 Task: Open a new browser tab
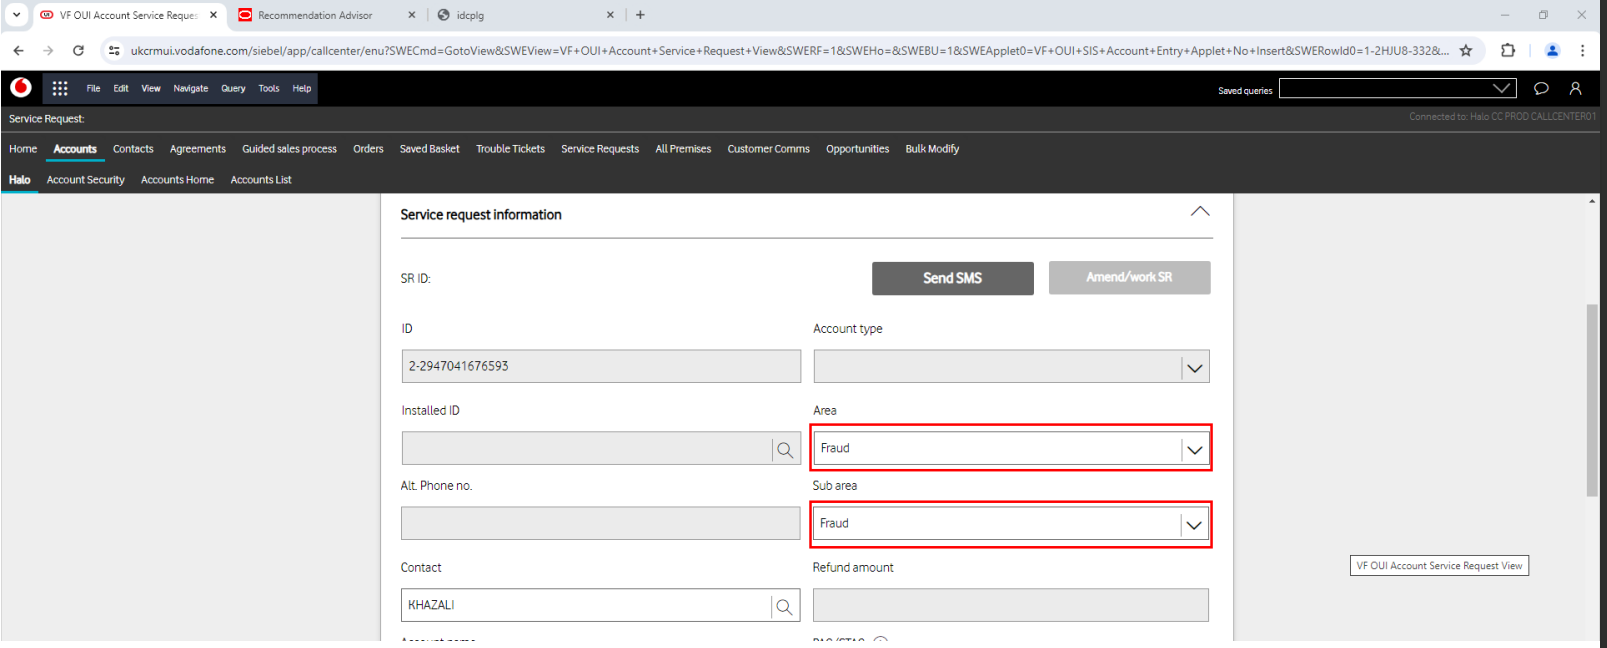point(640,15)
